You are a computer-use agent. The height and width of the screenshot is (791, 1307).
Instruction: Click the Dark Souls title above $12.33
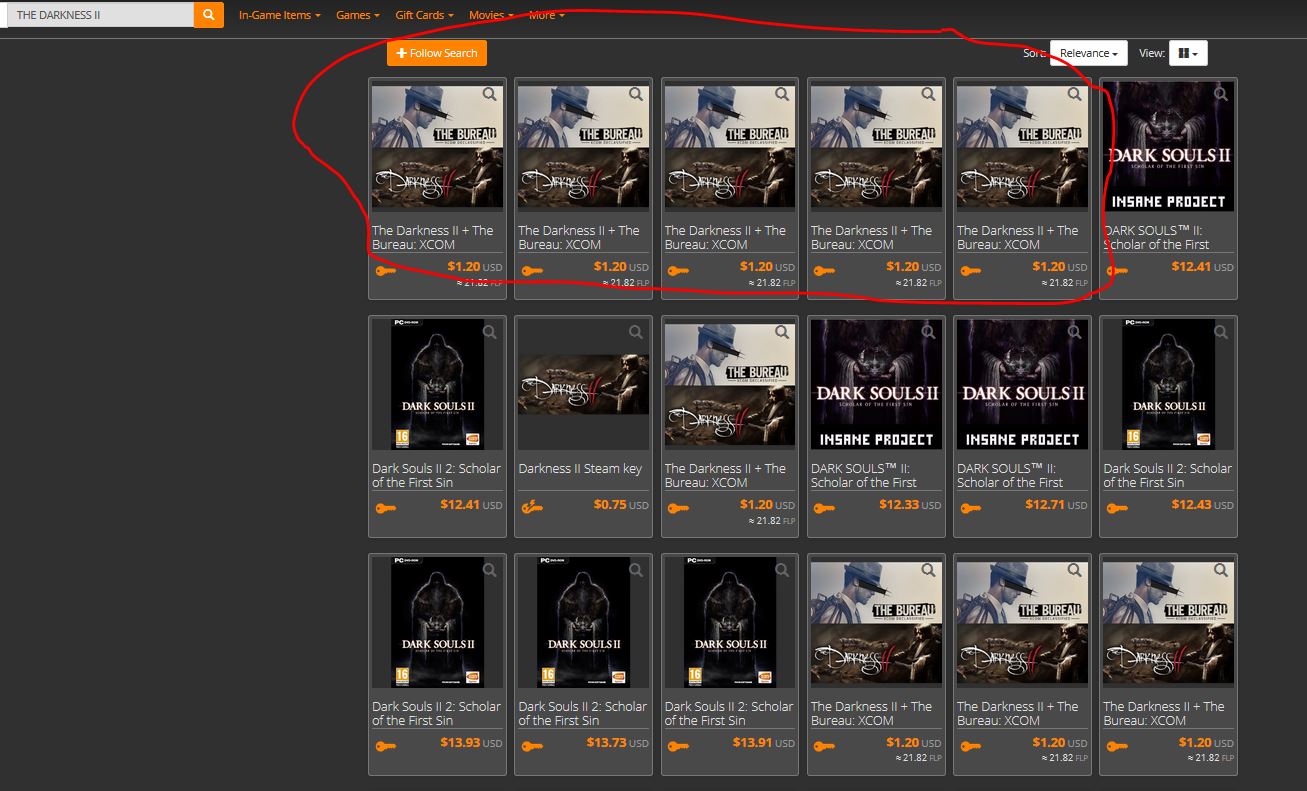coord(864,475)
